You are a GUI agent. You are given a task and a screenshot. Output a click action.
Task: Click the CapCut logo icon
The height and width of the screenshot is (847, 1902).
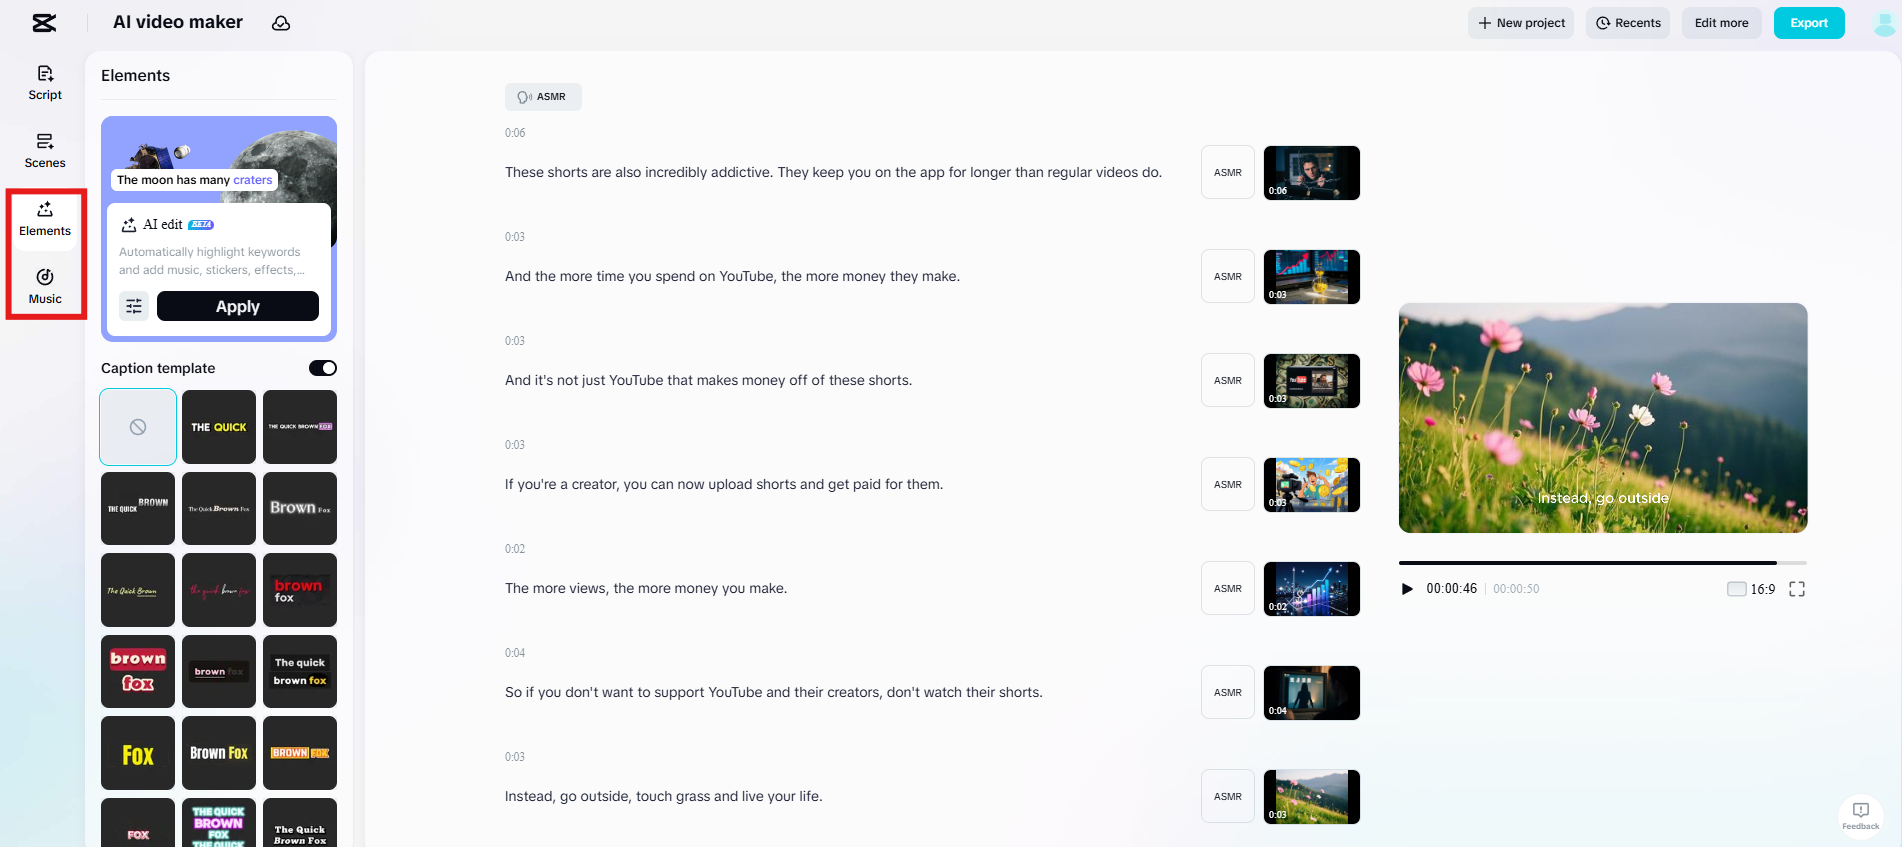(44, 23)
